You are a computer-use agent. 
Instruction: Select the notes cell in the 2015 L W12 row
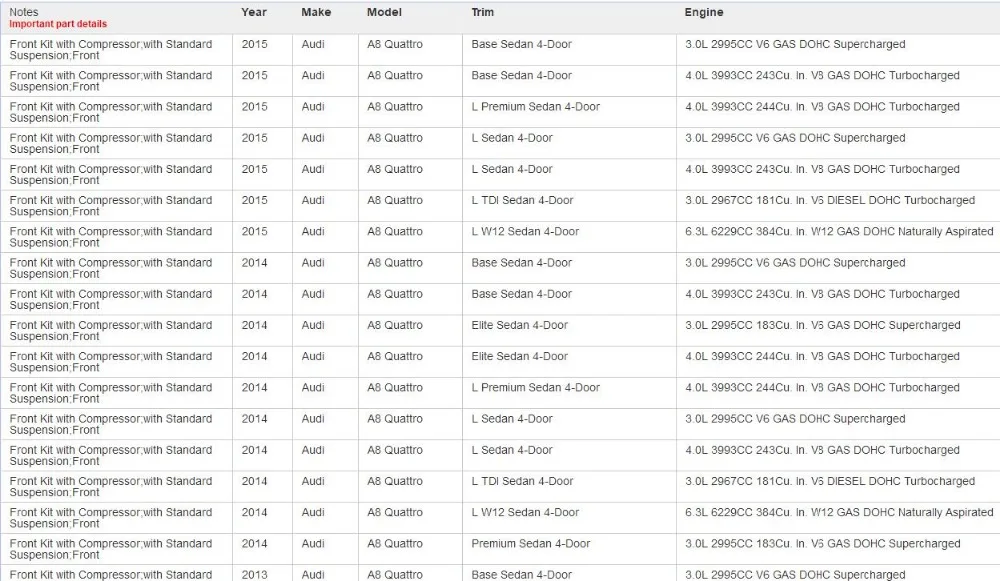(x=111, y=237)
